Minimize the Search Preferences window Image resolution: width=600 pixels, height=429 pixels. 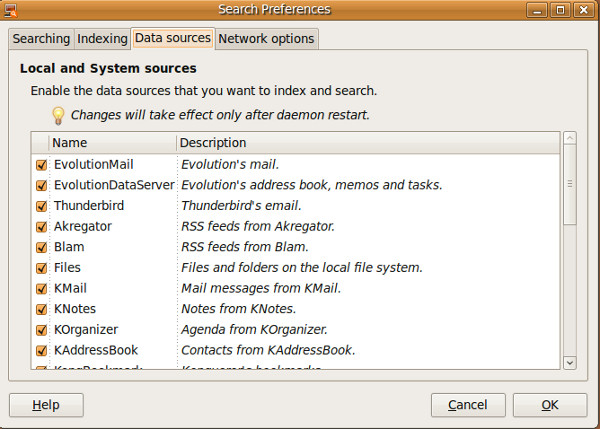click(537, 10)
